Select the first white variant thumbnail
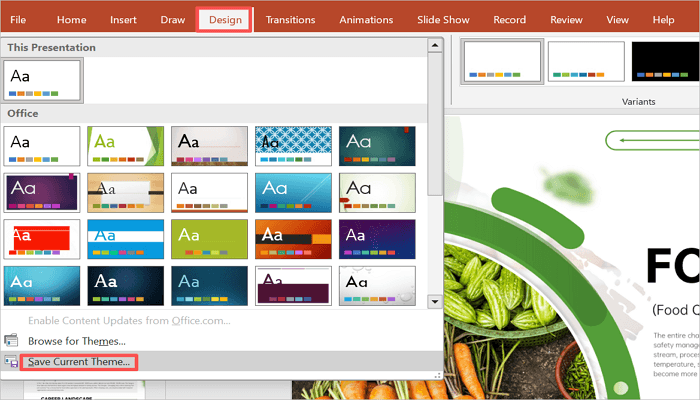Image resolution: width=700 pixels, height=400 pixels. (x=502, y=62)
